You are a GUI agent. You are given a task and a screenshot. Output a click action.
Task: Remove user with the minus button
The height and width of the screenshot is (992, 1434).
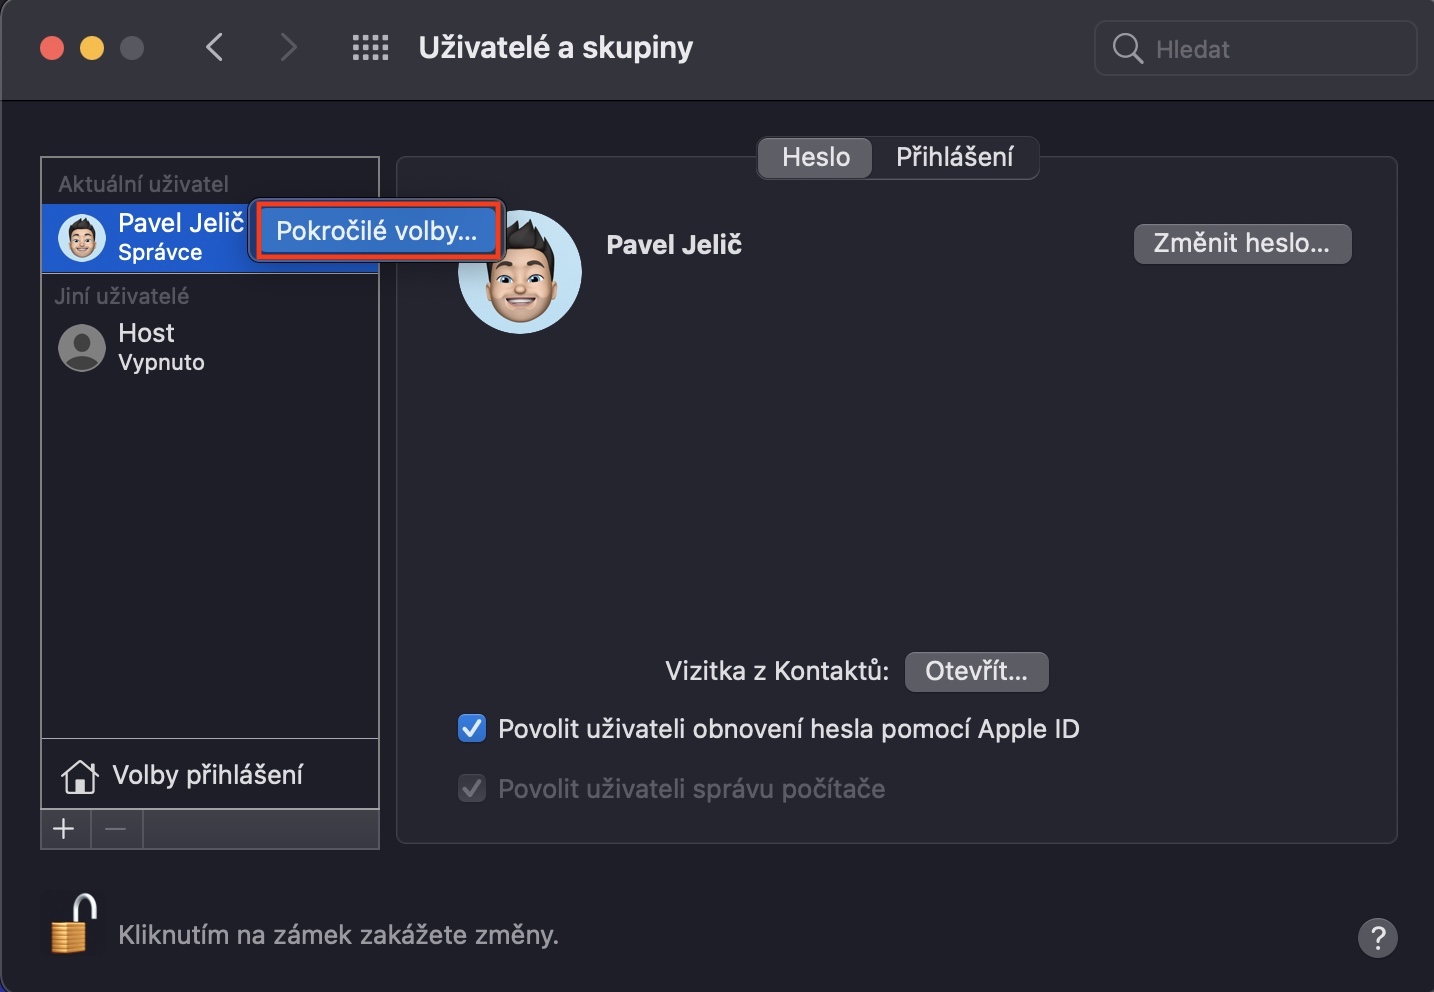click(116, 829)
